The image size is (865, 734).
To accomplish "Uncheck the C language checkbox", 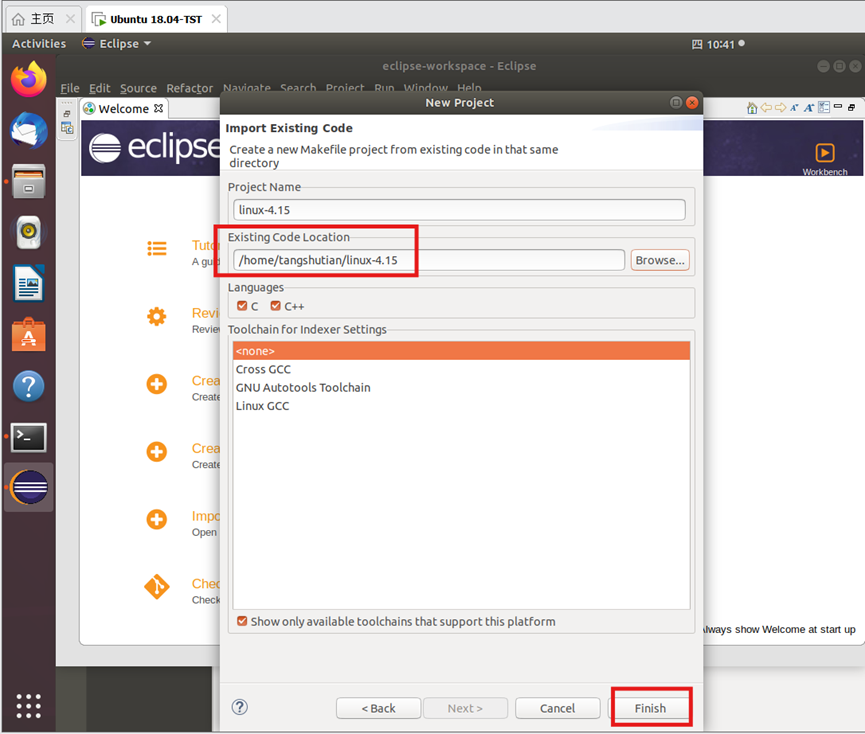I will [241, 306].
